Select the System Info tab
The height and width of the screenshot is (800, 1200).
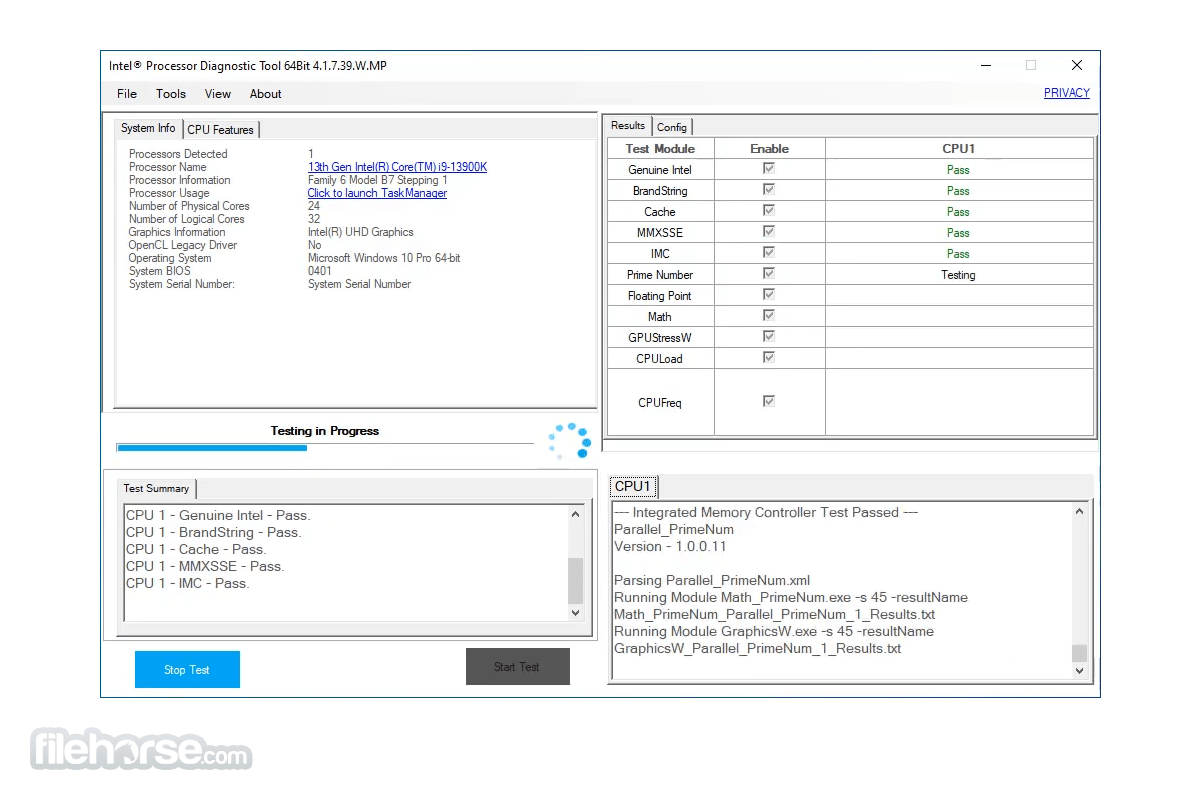(148, 128)
